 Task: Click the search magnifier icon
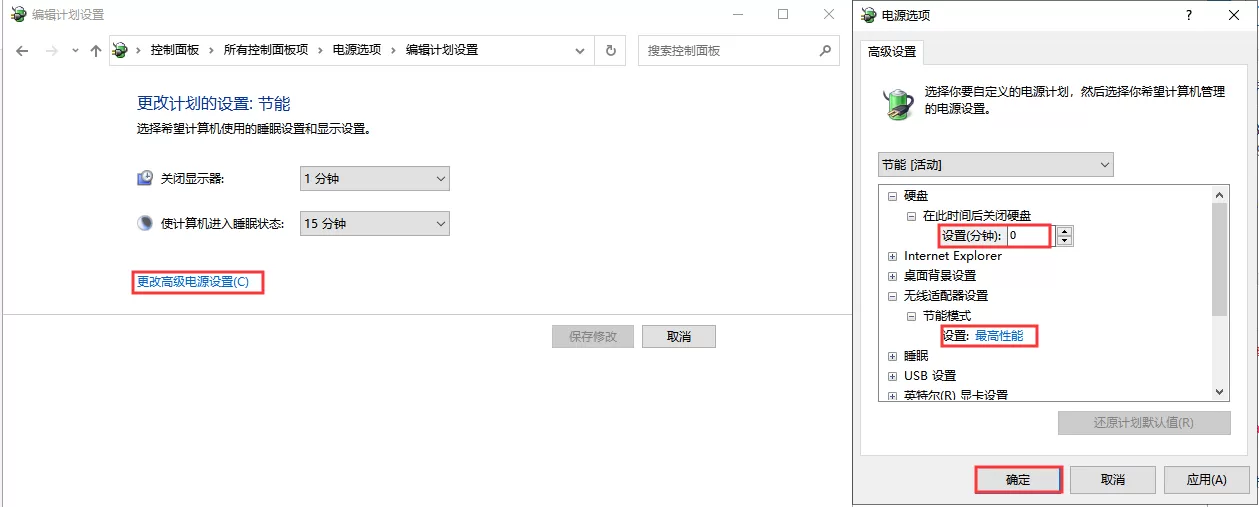coord(825,50)
